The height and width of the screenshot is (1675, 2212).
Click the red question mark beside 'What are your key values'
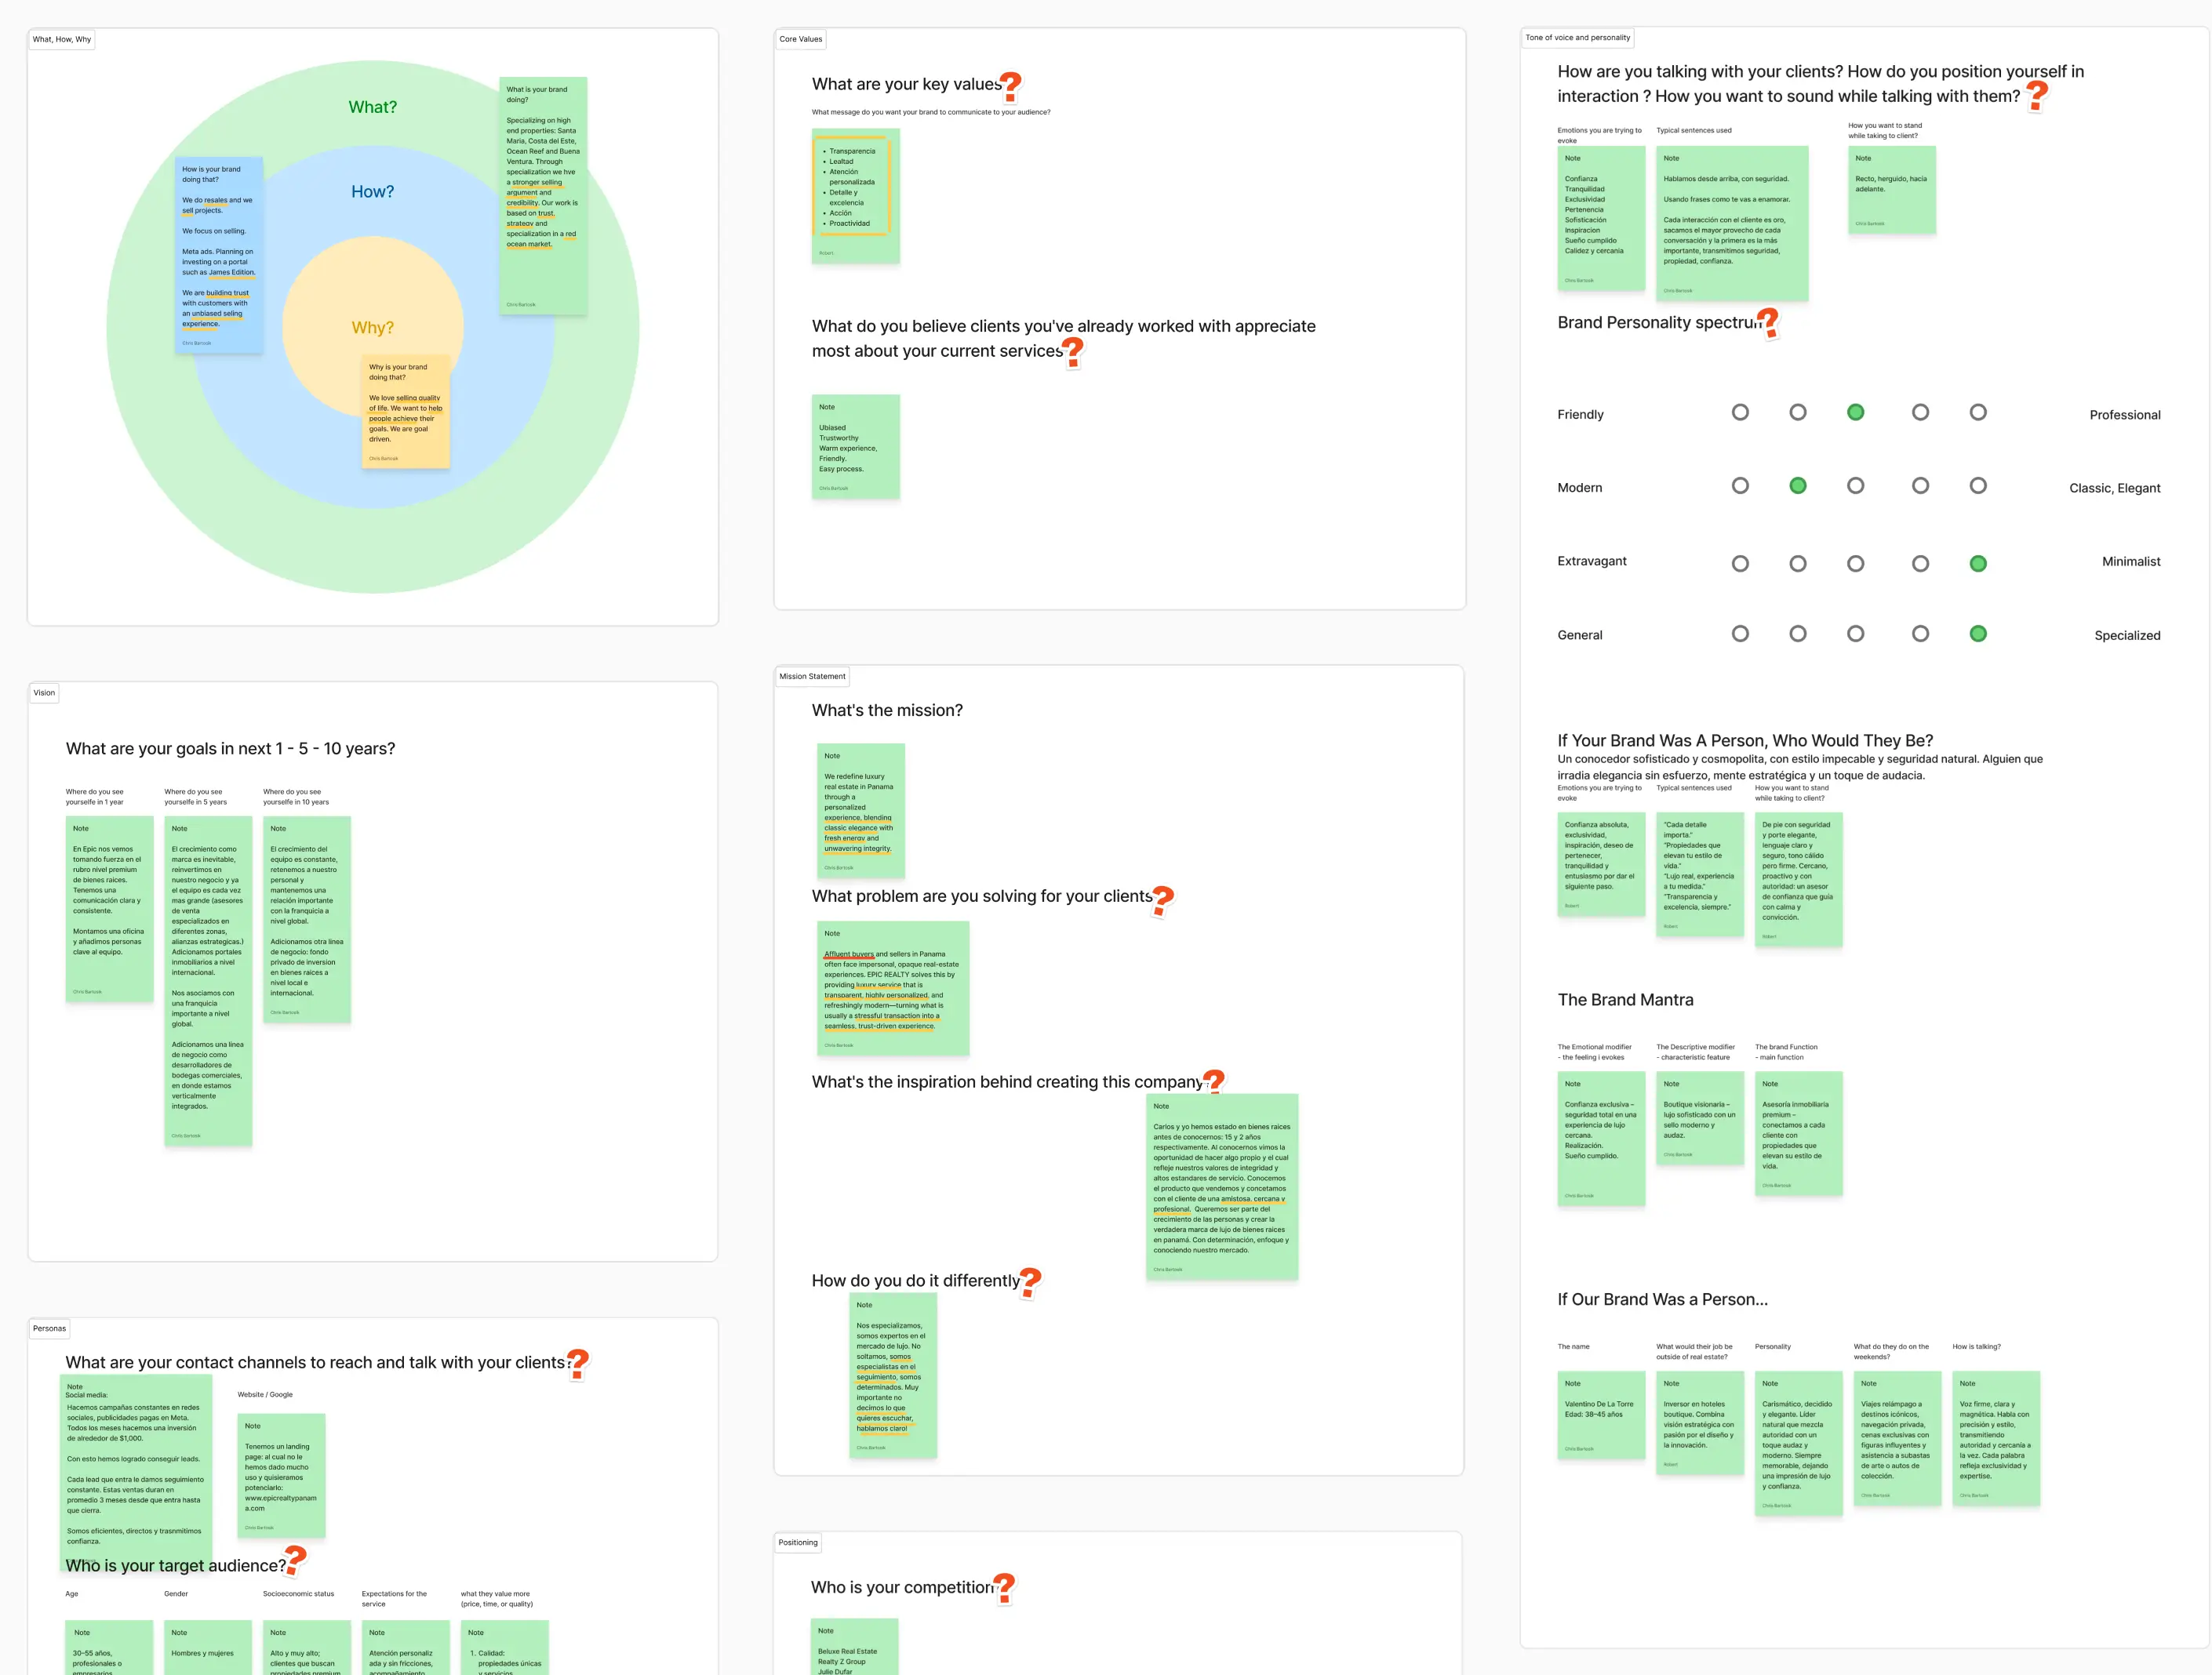pyautogui.click(x=1011, y=87)
